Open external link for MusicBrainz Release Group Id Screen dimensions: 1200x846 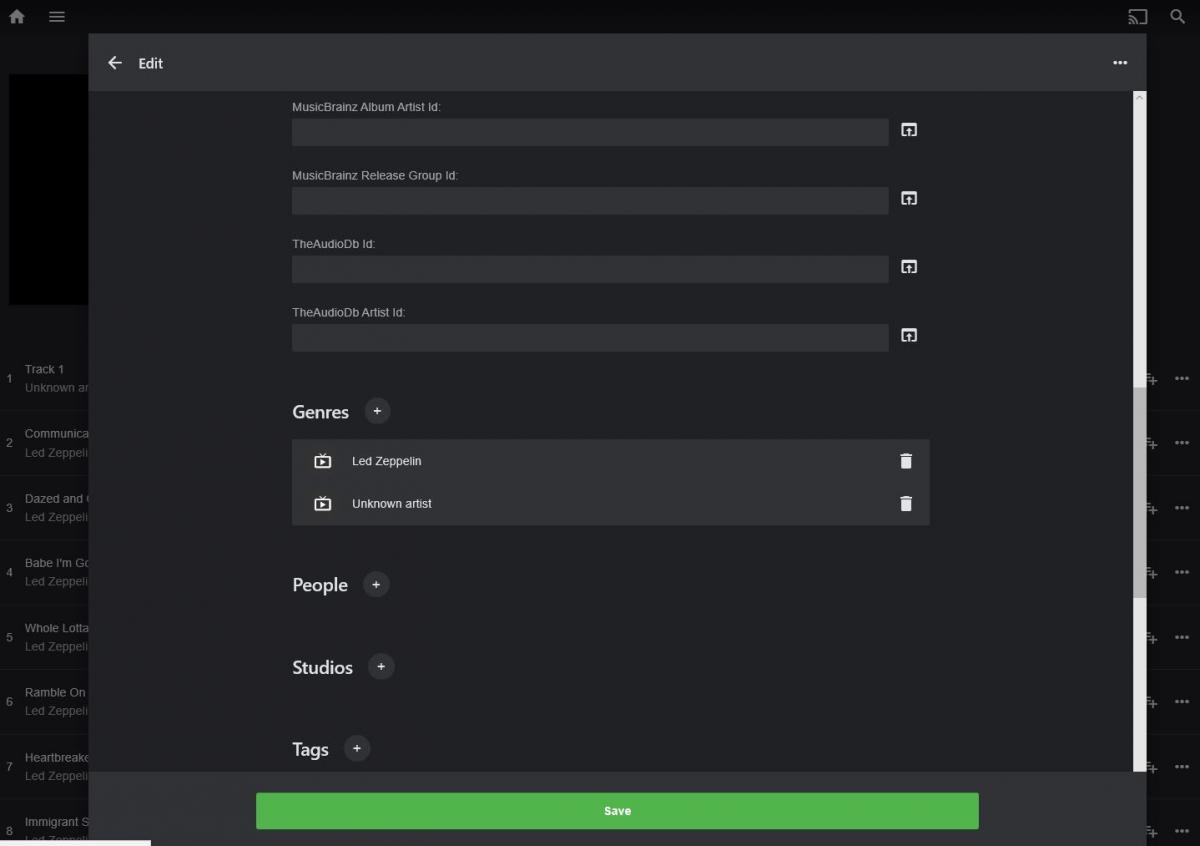click(x=908, y=199)
